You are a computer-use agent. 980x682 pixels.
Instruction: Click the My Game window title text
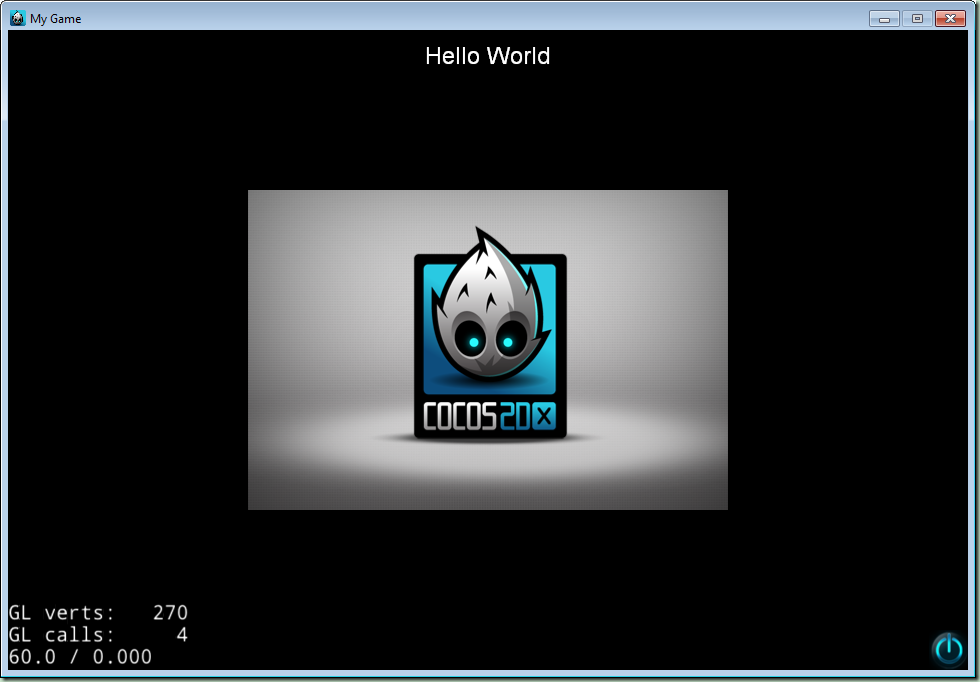point(56,19)
